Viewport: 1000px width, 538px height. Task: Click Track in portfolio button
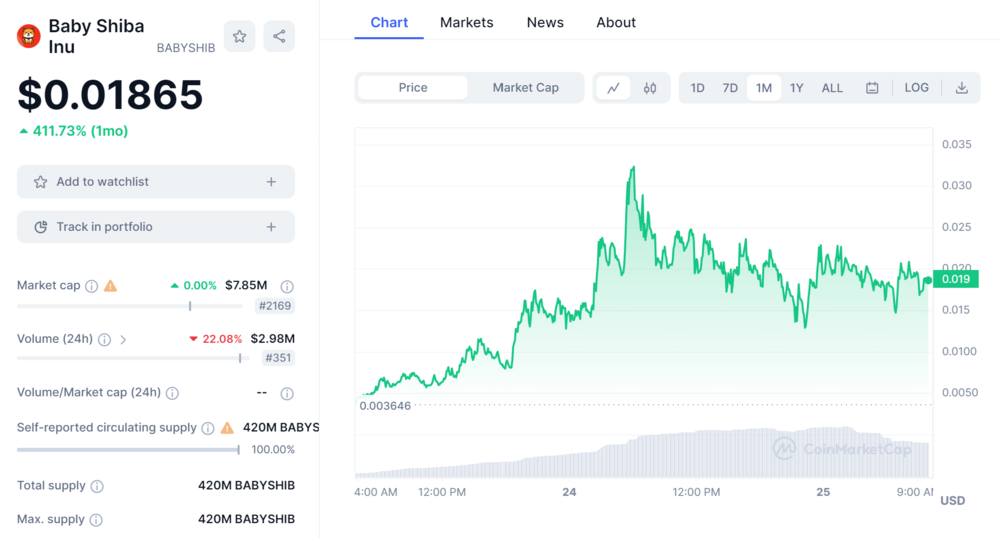click(156, 227)
